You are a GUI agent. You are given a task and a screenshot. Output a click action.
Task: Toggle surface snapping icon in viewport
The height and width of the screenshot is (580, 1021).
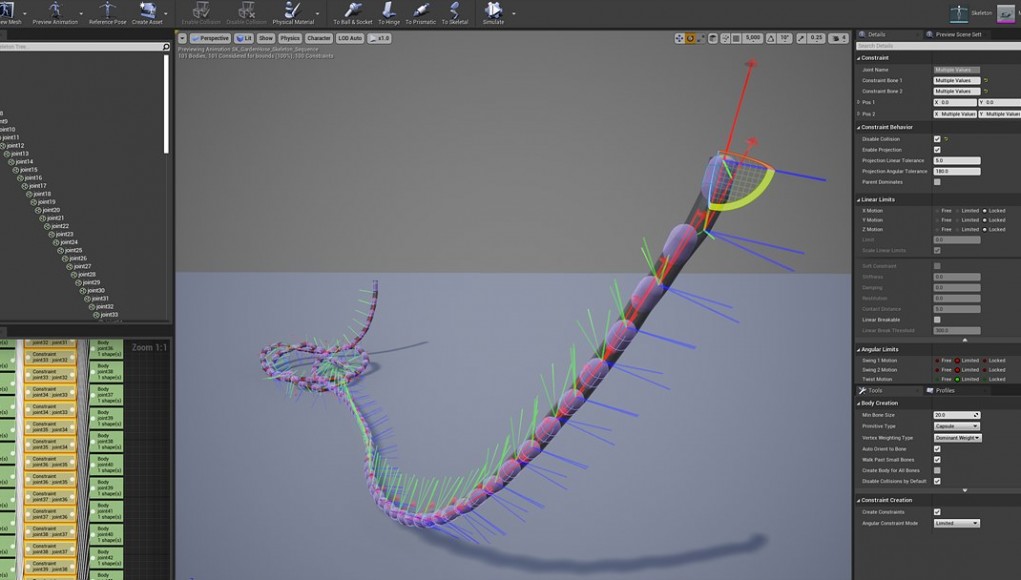click(725, 38)
